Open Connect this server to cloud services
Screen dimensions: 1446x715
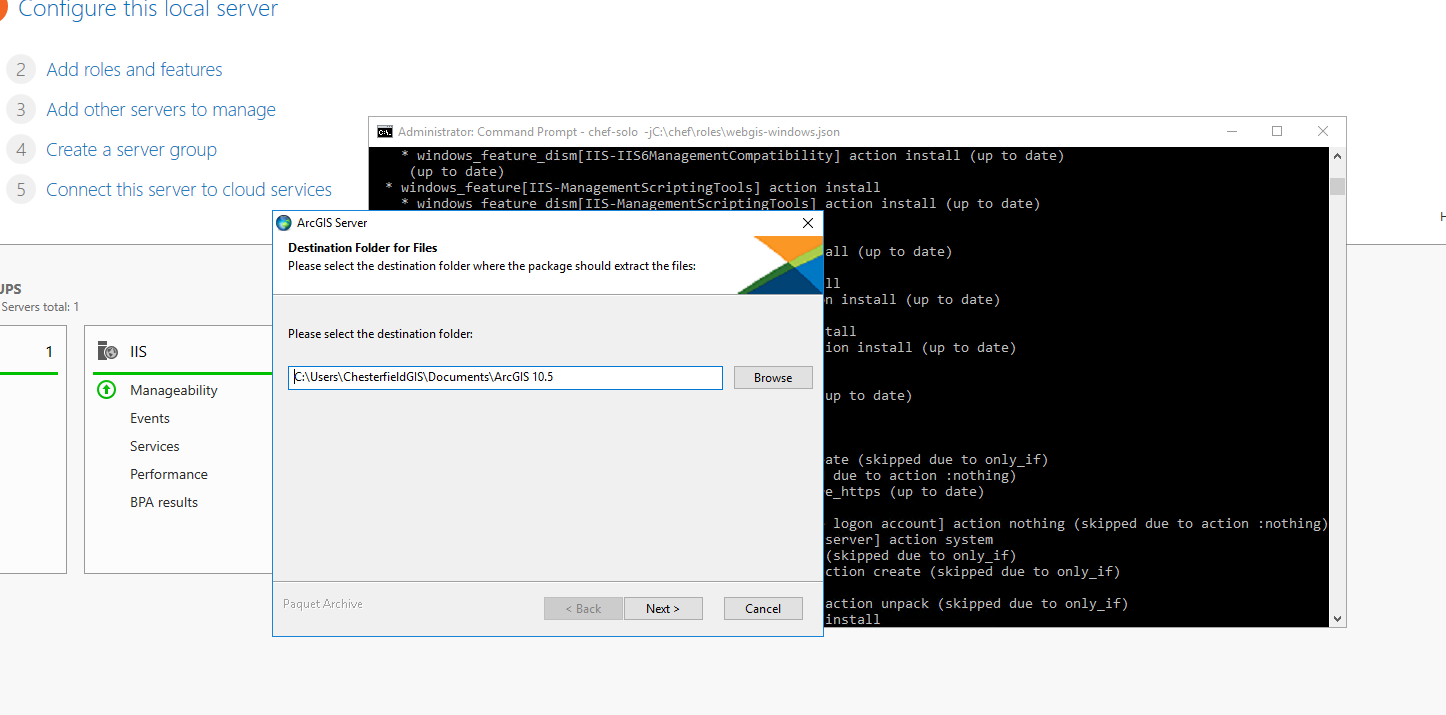click(x=189, y=189)
